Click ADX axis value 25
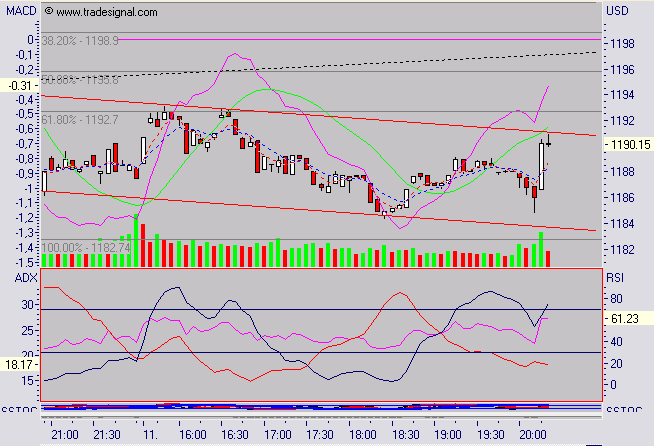The height and width of the screenshot is (446, 654). [28, 331]
